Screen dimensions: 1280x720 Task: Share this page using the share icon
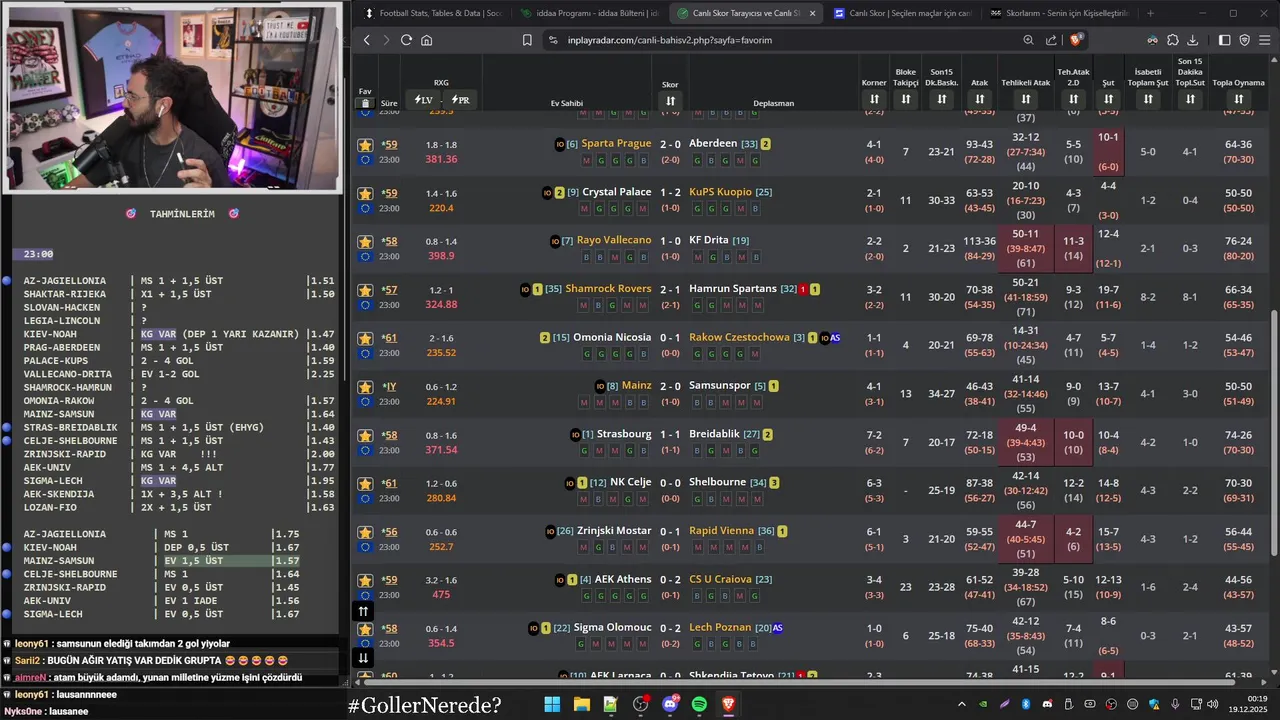click(1051, 40)
